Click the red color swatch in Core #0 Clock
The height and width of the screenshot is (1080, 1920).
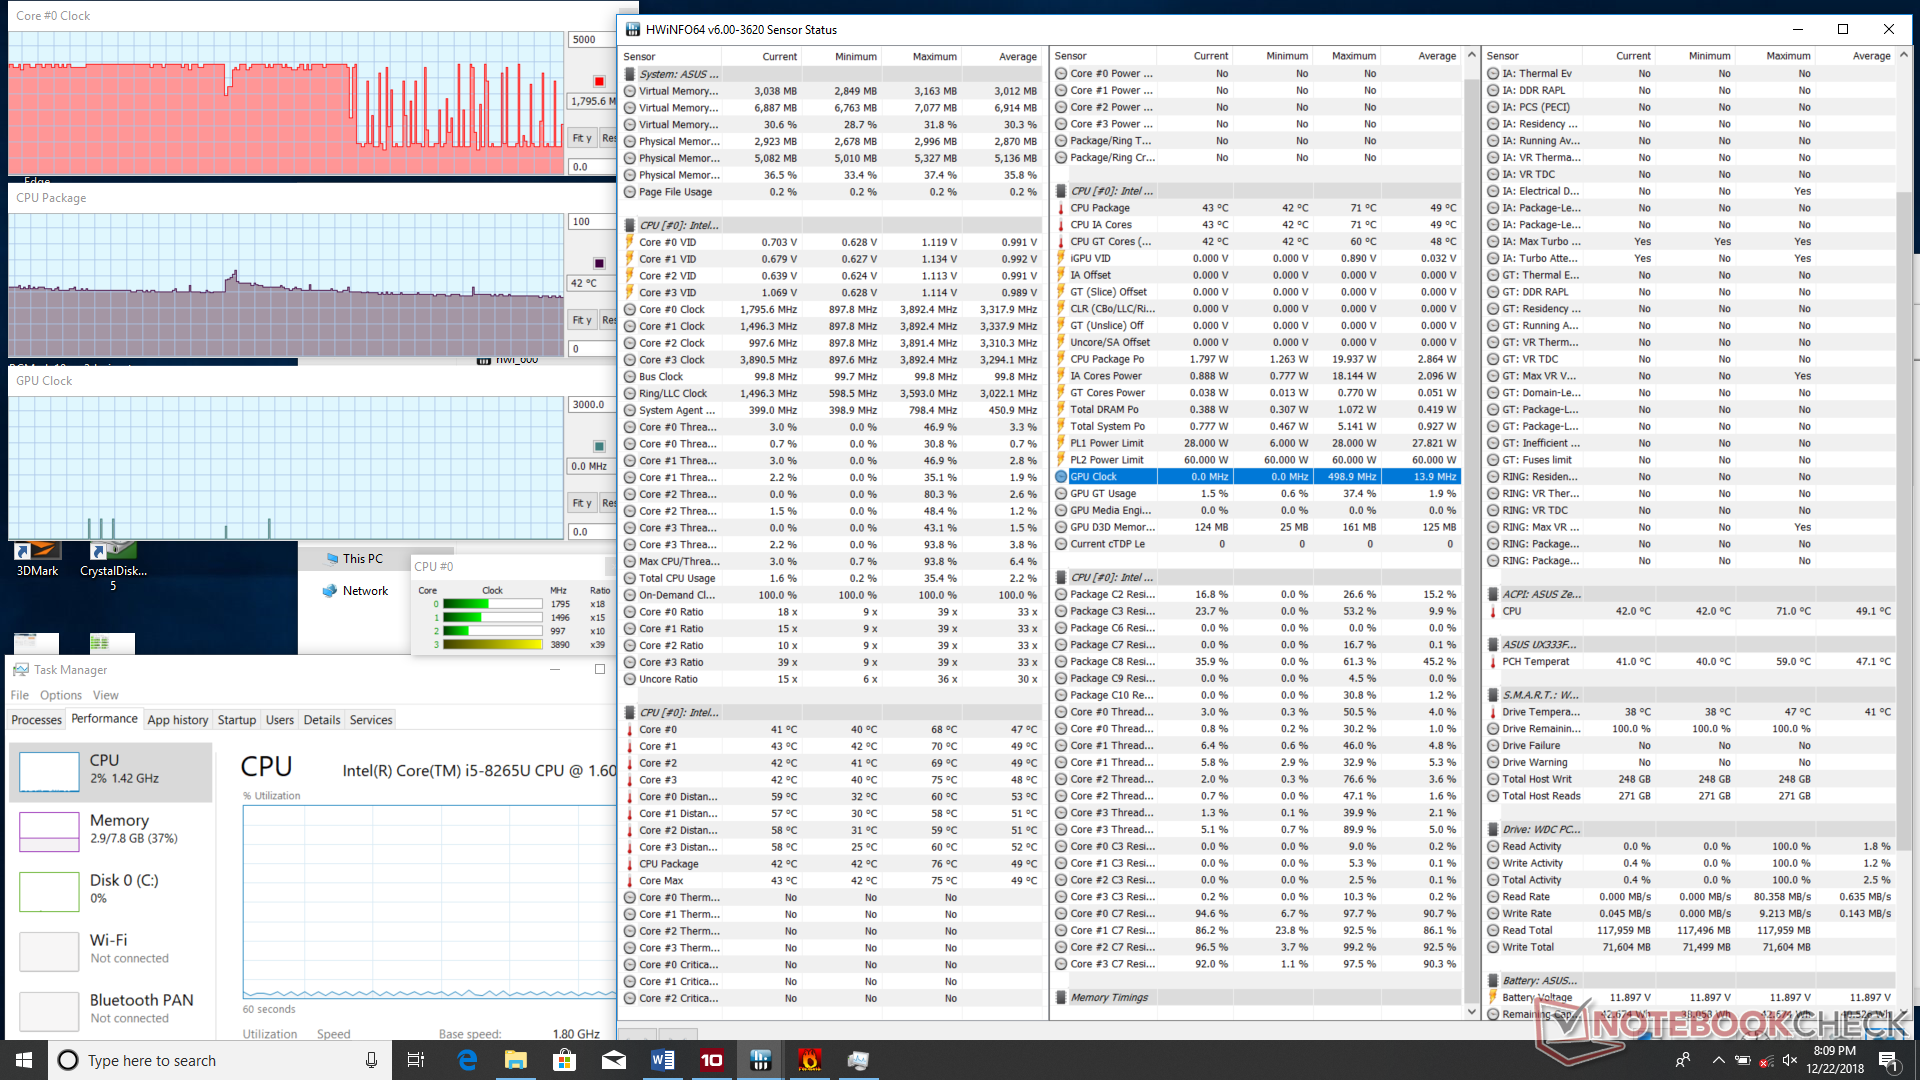599,81
